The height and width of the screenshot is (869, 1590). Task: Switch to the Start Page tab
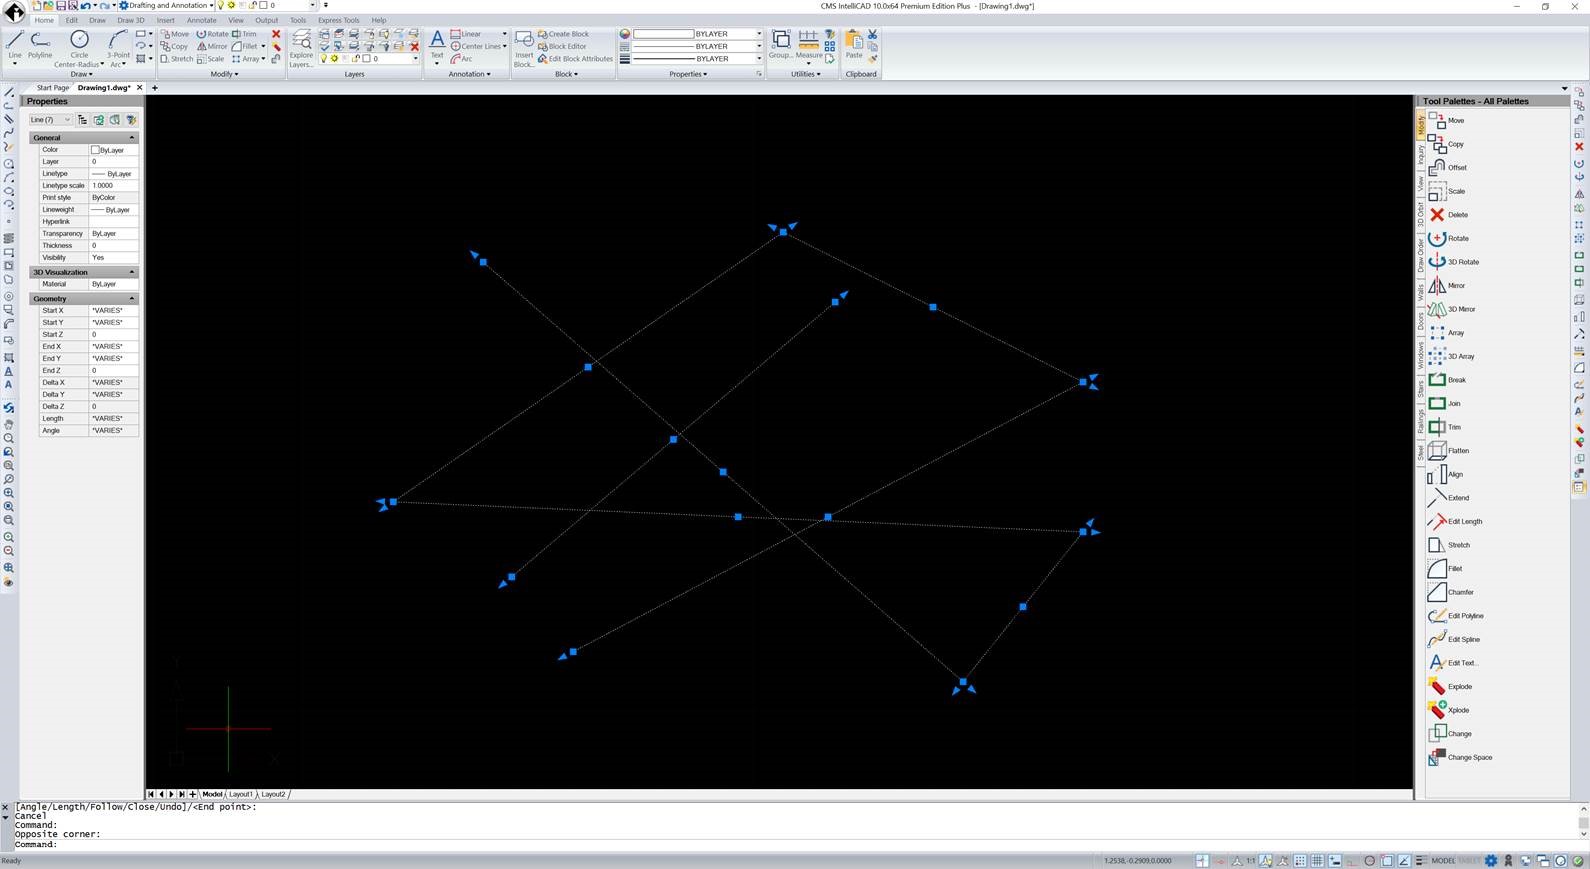point(52,88)
